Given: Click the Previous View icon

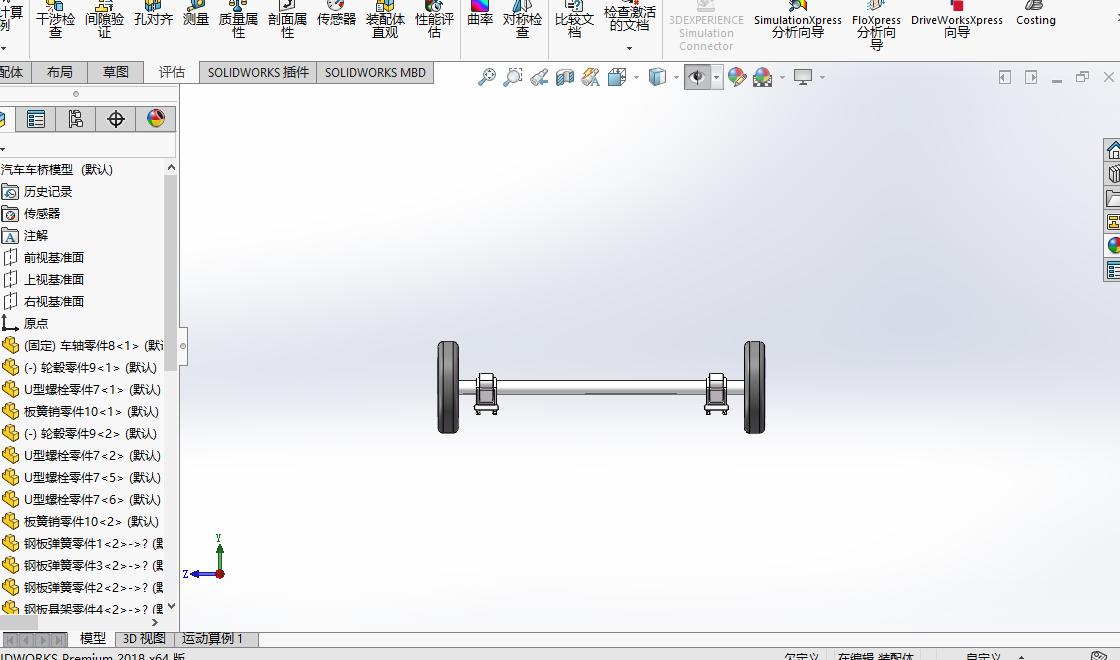Looking at the screenshot, I should point(539,76).
